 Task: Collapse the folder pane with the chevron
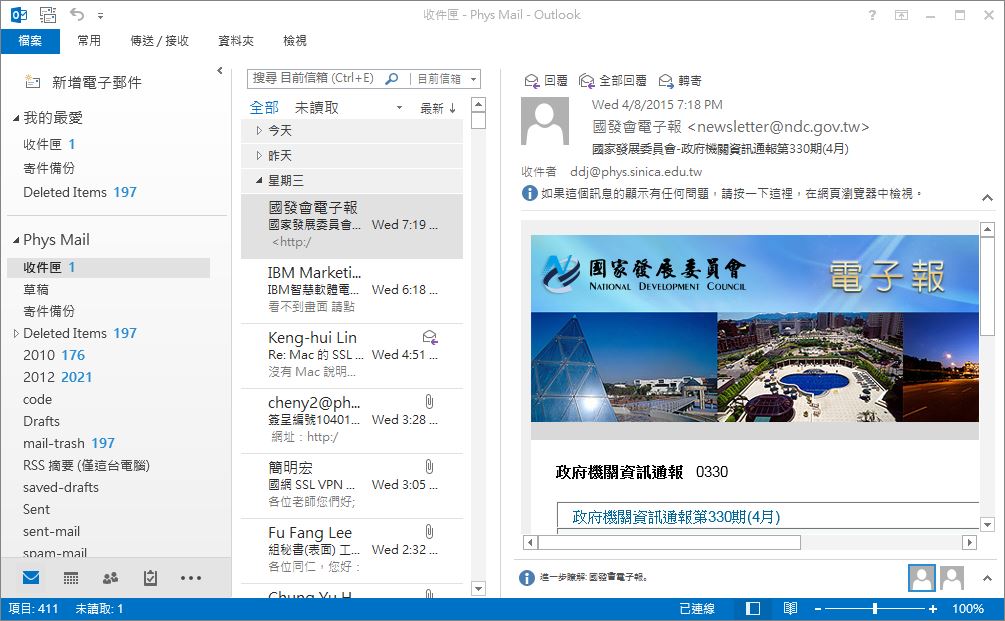click(x=220, y=70)
